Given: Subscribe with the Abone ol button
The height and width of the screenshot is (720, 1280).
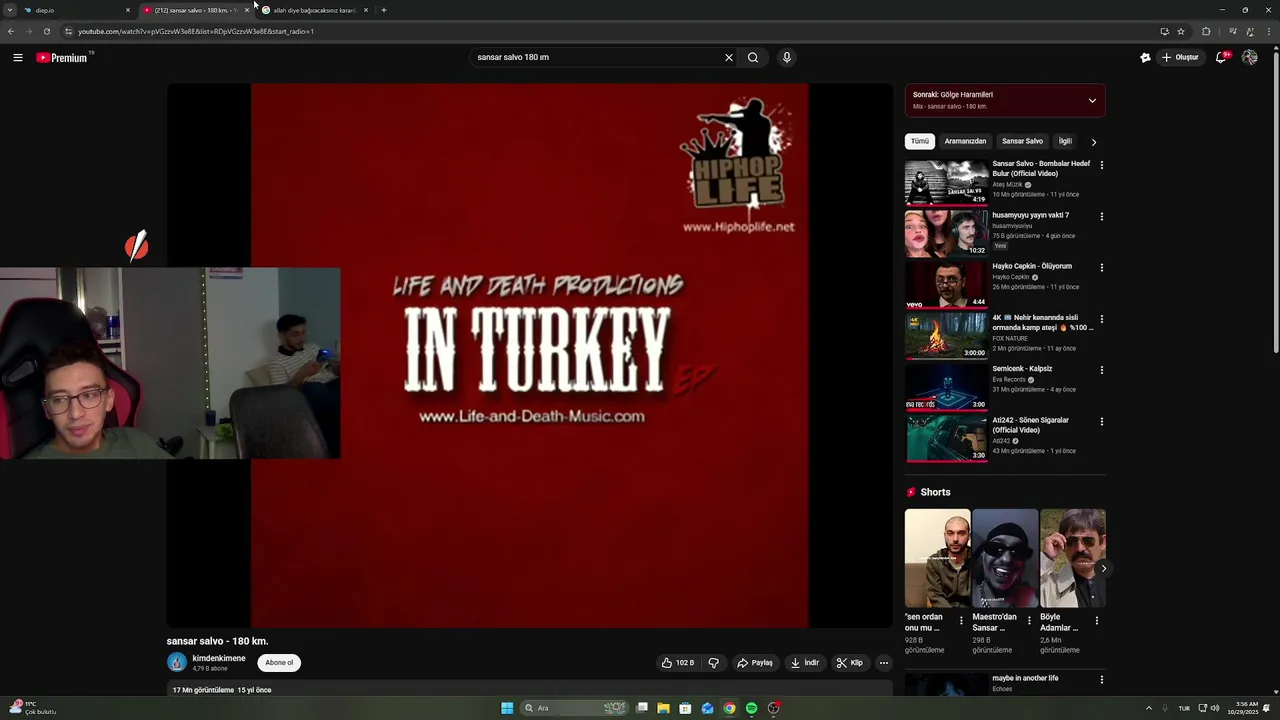Looking at the screenshot, I should [279, 663].
